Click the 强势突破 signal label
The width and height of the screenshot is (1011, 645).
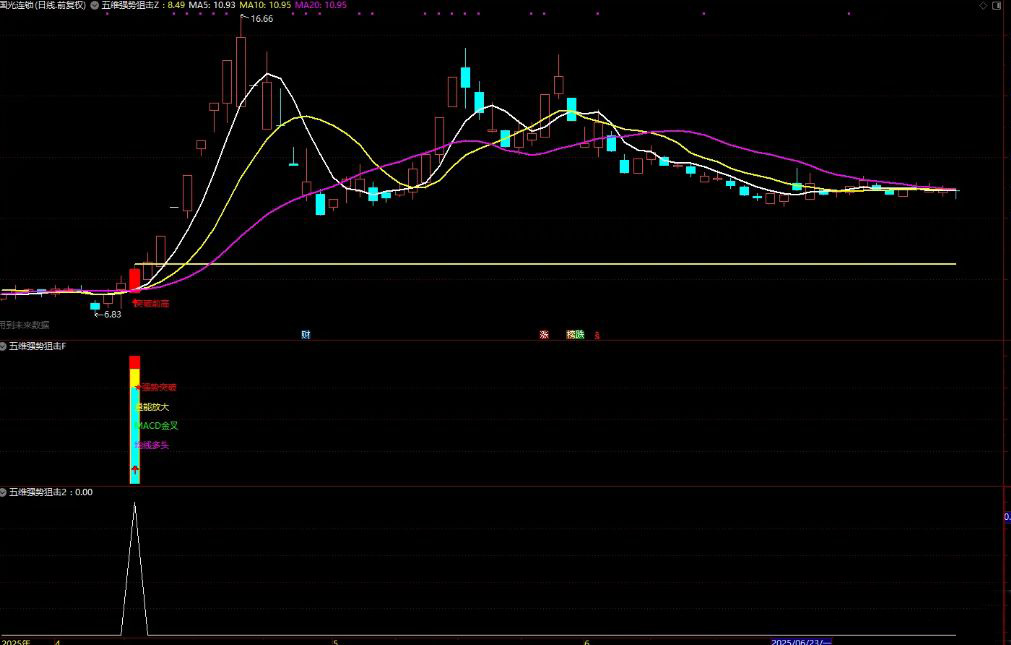(x=158, y=387)
